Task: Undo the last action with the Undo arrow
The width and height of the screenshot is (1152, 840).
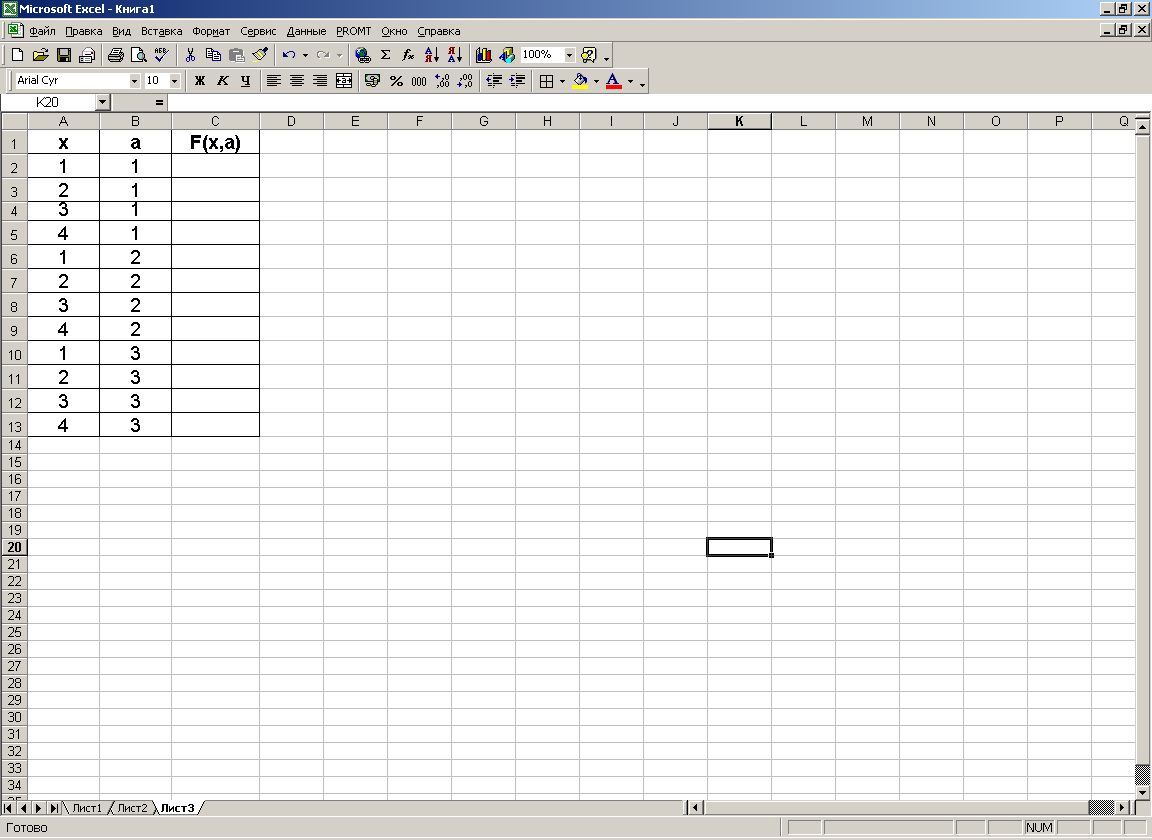Action: click(x=289, y=55)
